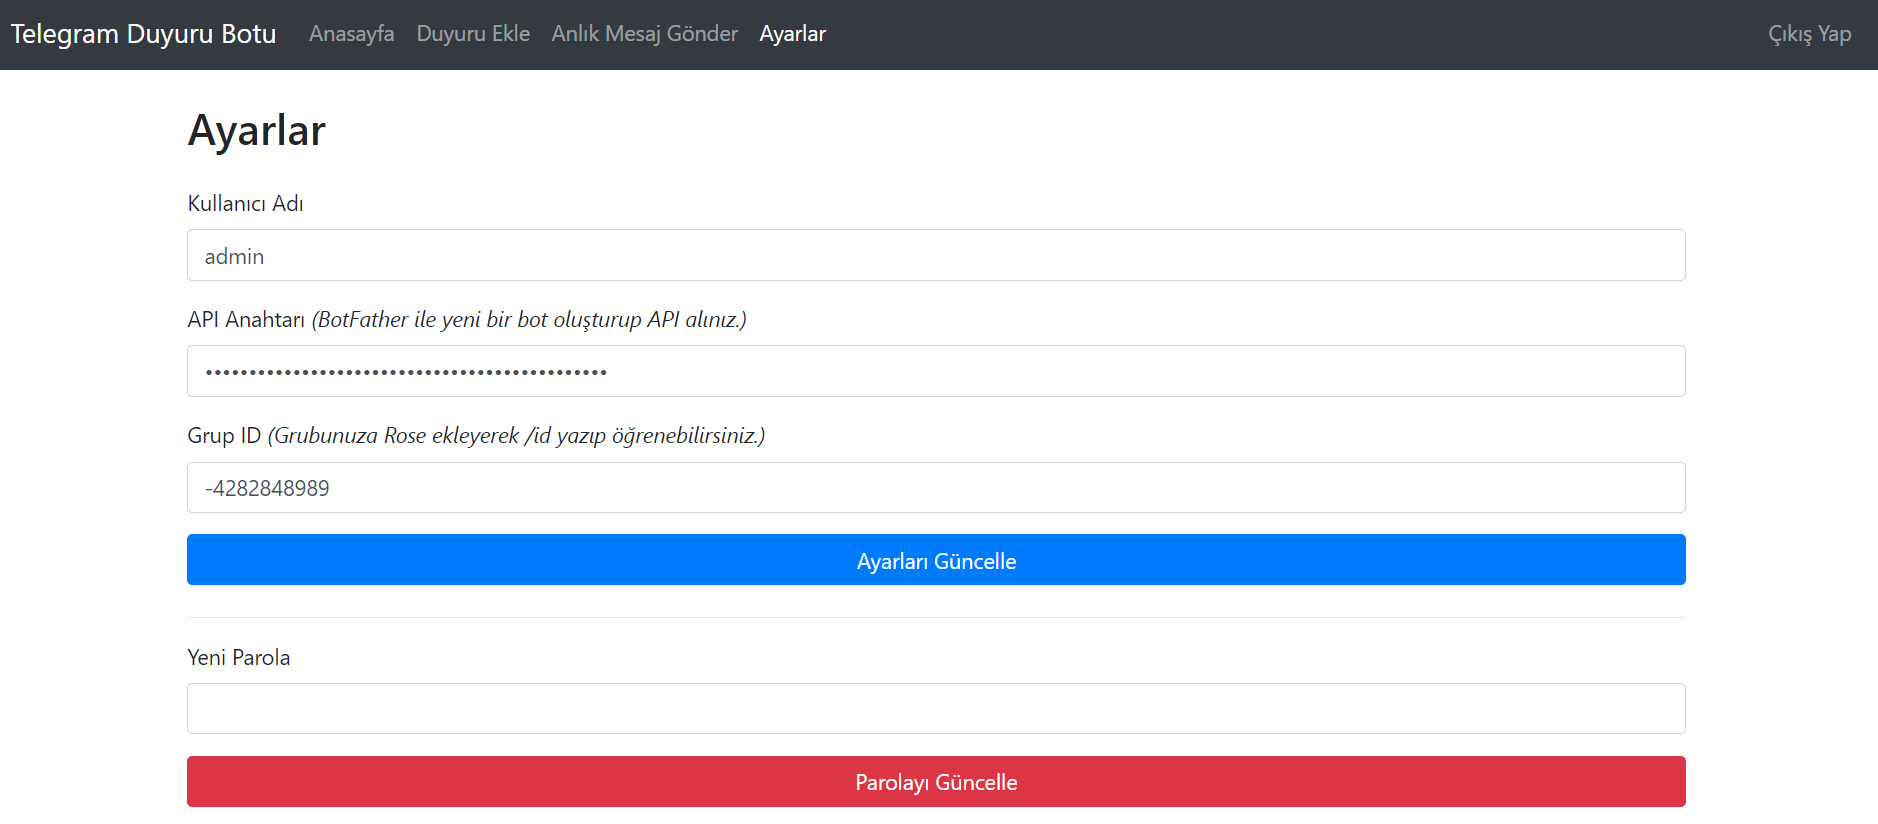Open the Telegram Duyuru Botu brand link
Image resolution: width=1878 pixels, height=824 pixels.
(143, 34)
